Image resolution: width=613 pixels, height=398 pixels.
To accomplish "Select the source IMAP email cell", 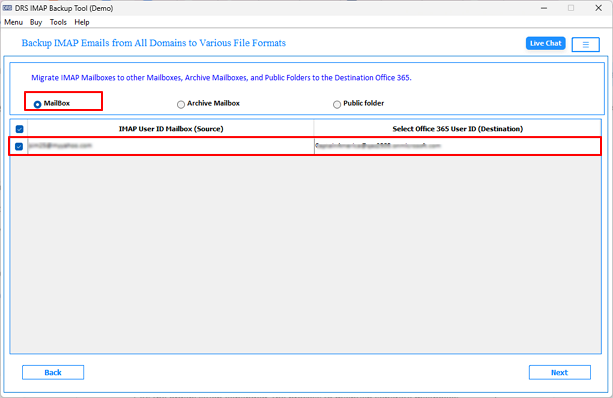I will (x=171, y=146).
